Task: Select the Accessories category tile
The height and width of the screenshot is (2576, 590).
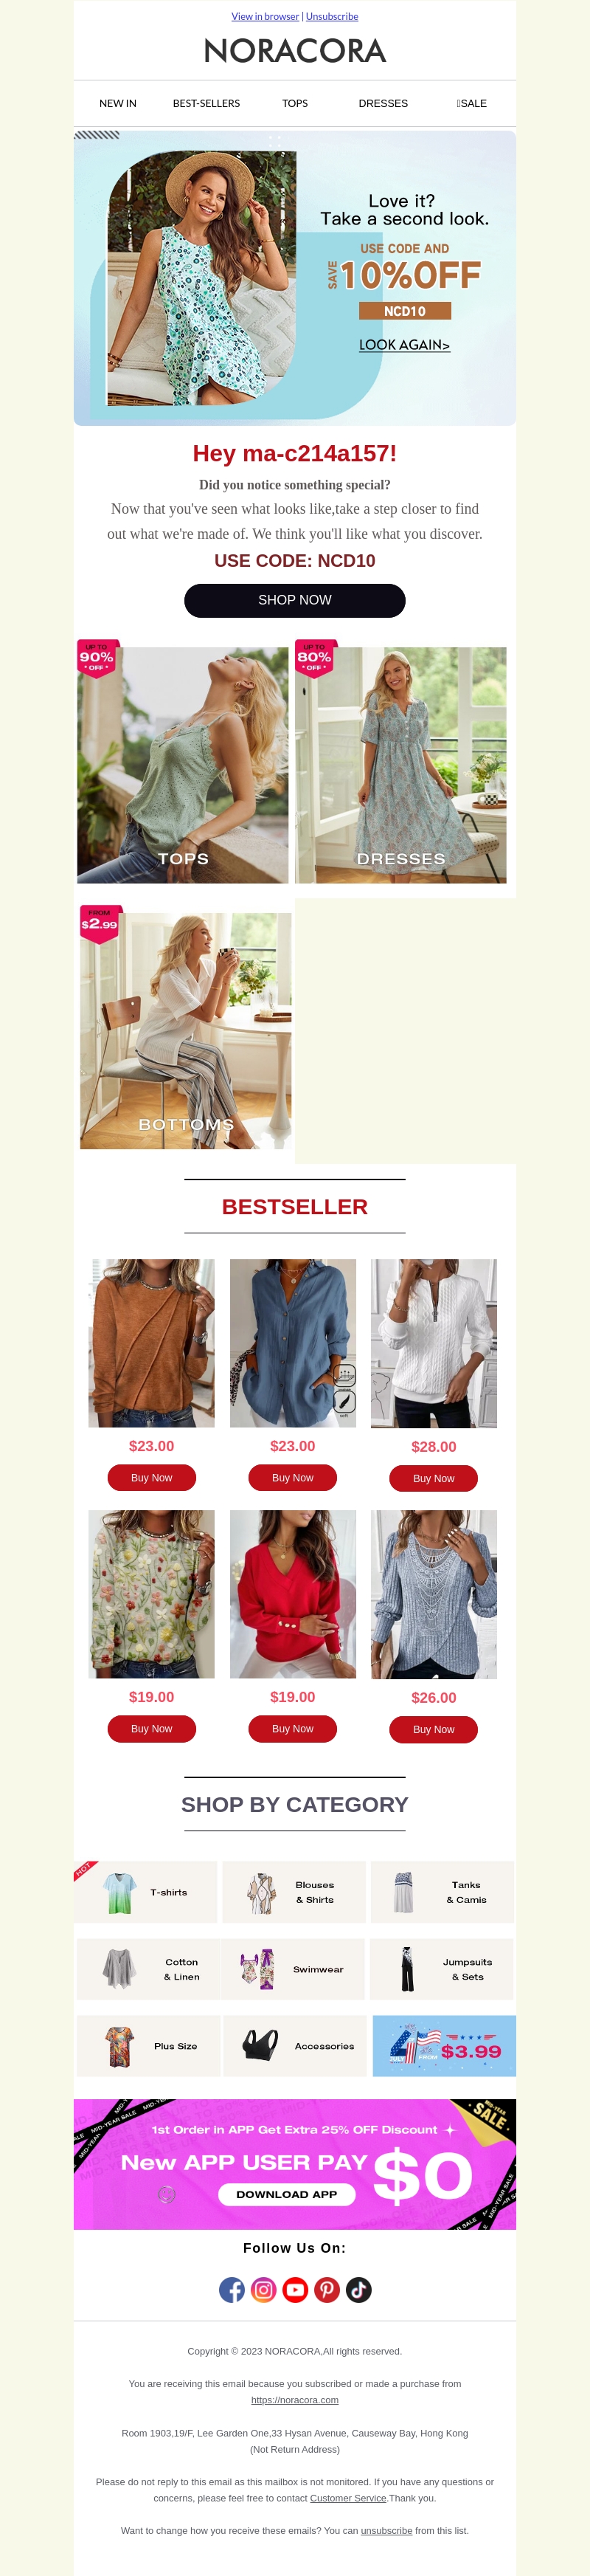Action: pos(294,2046)
